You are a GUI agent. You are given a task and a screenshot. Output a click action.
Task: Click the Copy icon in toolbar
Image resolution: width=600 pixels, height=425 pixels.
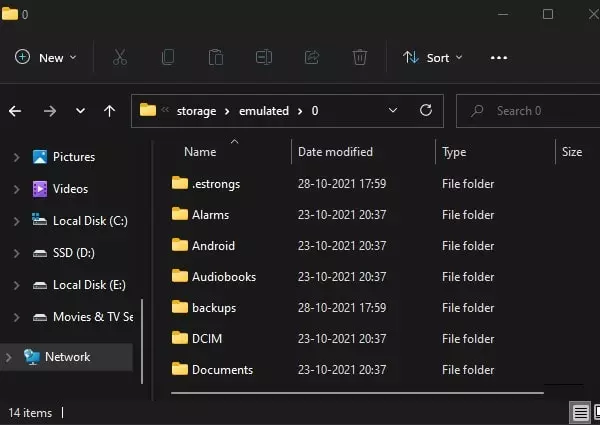click(168, 58)
